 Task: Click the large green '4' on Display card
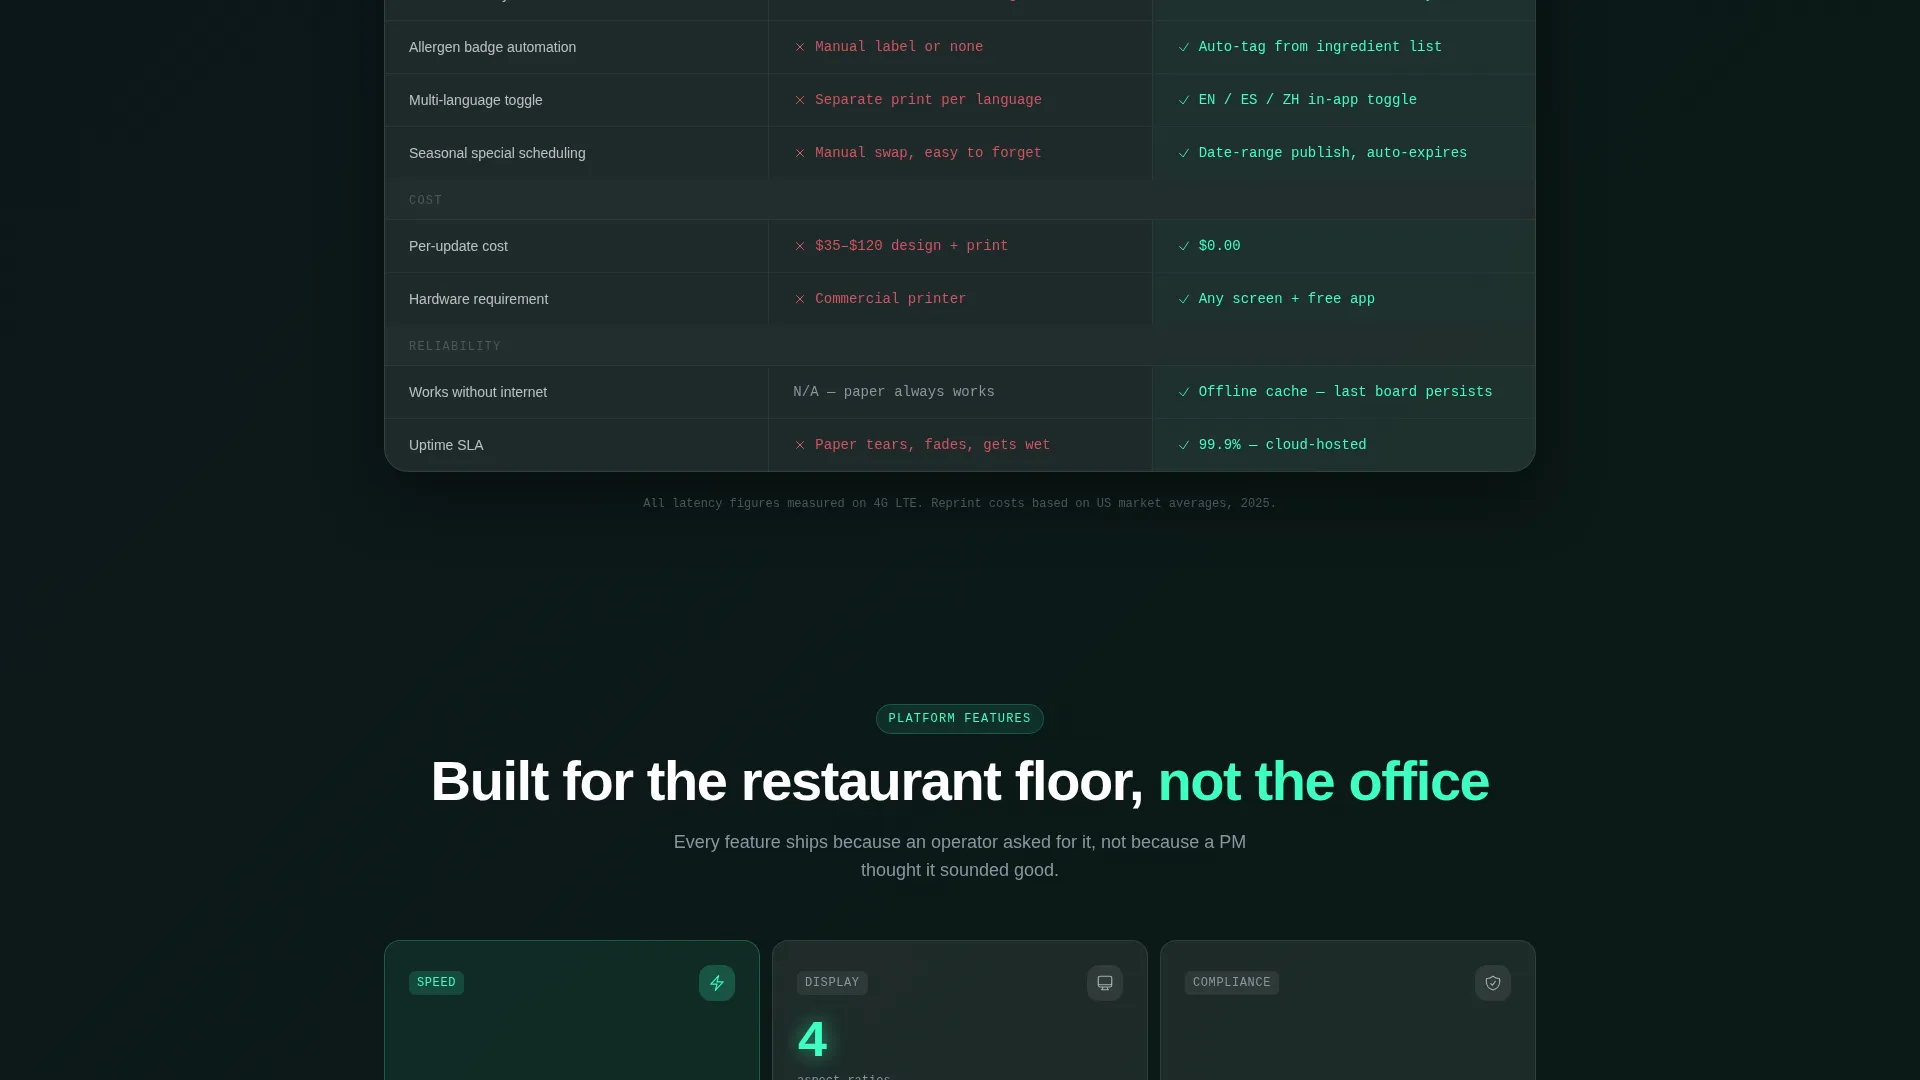coord(812,1040)
